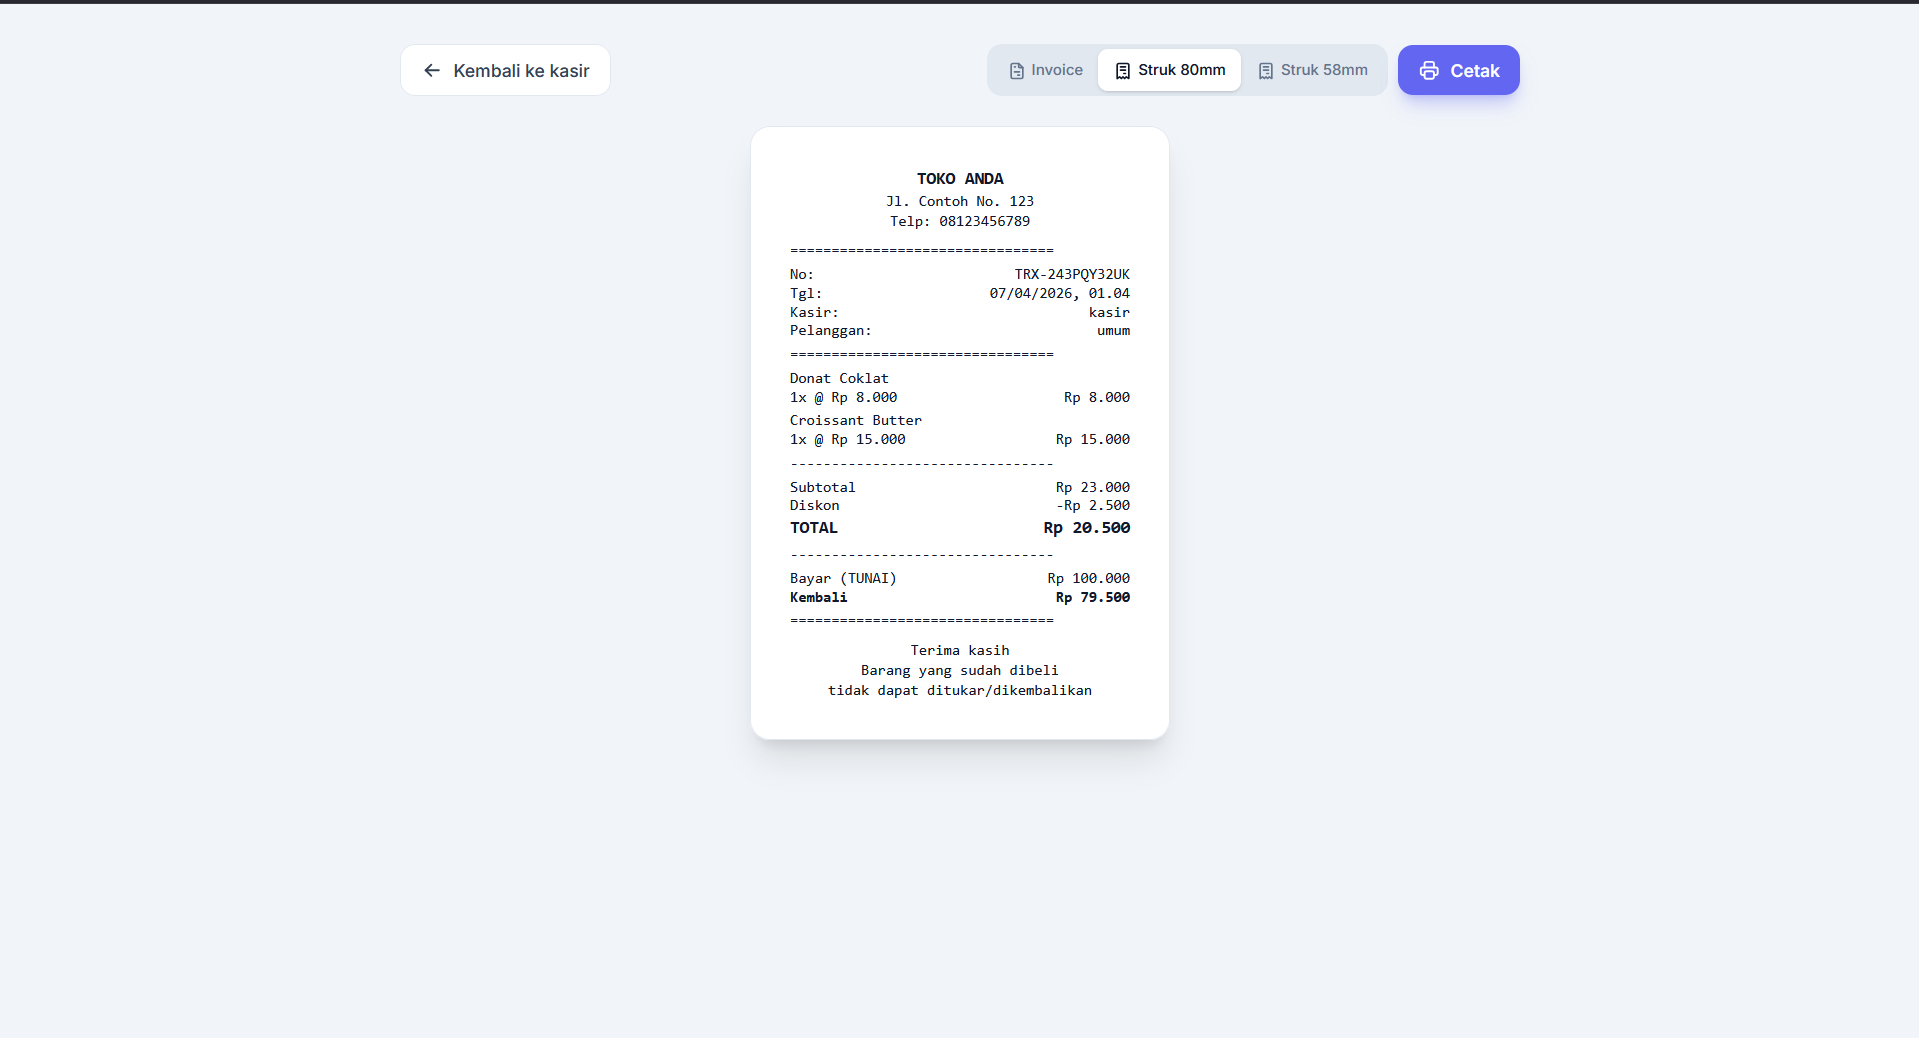Click the Kembali change label
The height and width of the screenshot is (1038, 1919).
818,597
